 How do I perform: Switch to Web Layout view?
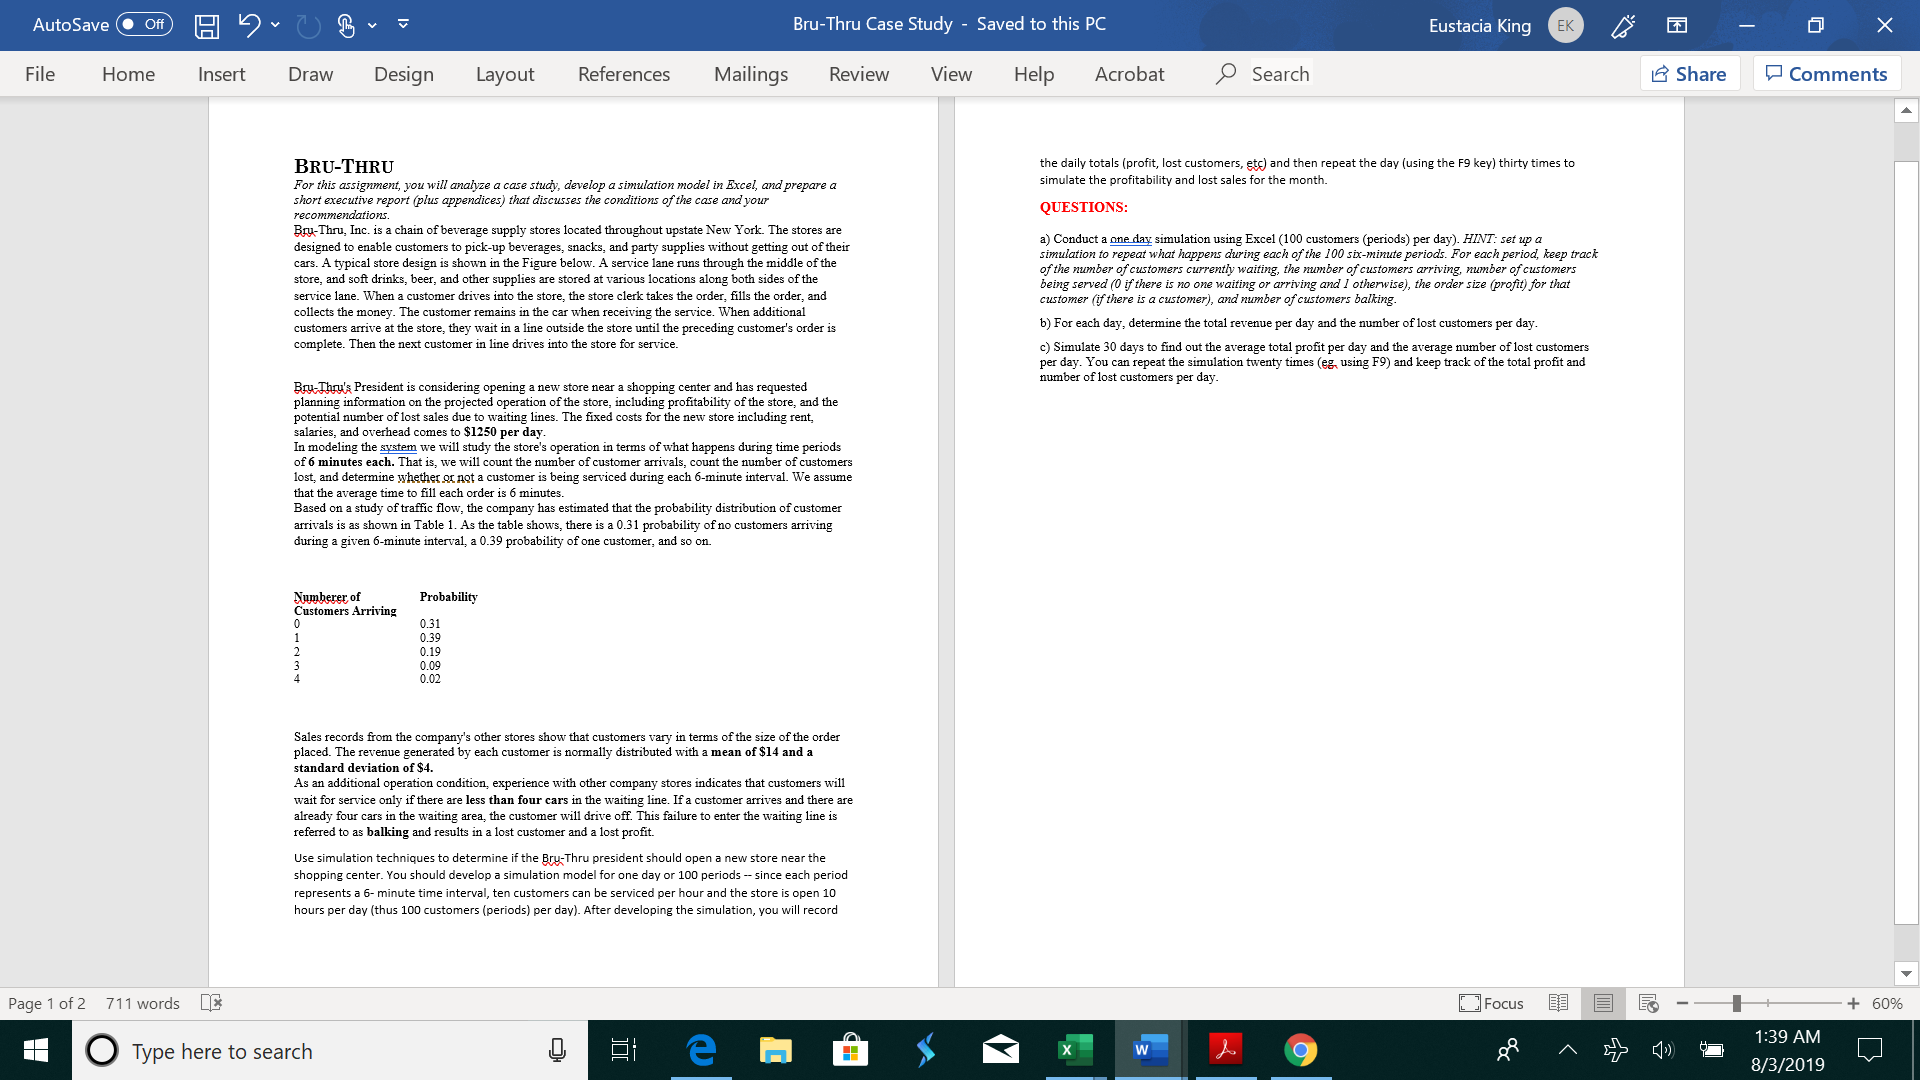tap(1646, 1003)
